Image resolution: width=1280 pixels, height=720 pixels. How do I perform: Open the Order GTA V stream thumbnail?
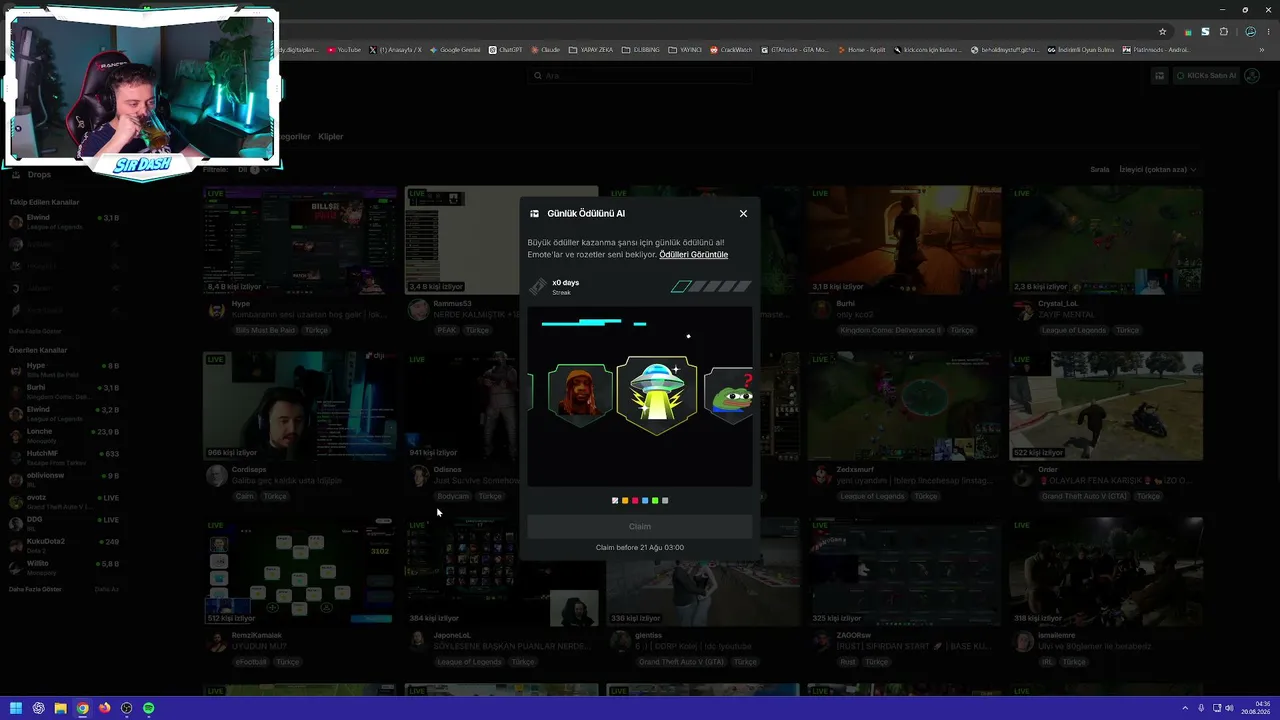[x=1106, y=406]
